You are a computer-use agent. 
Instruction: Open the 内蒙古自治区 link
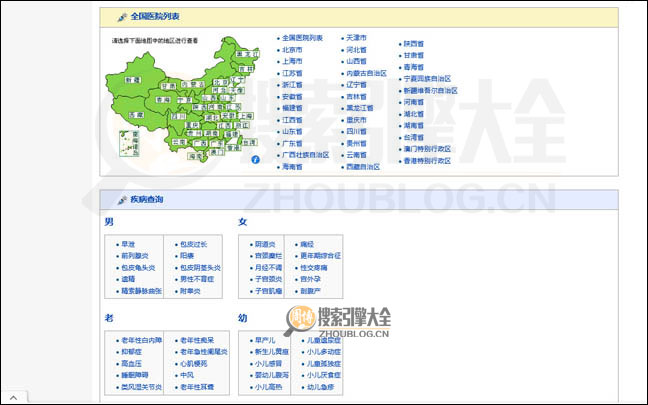tap(367, 73)
